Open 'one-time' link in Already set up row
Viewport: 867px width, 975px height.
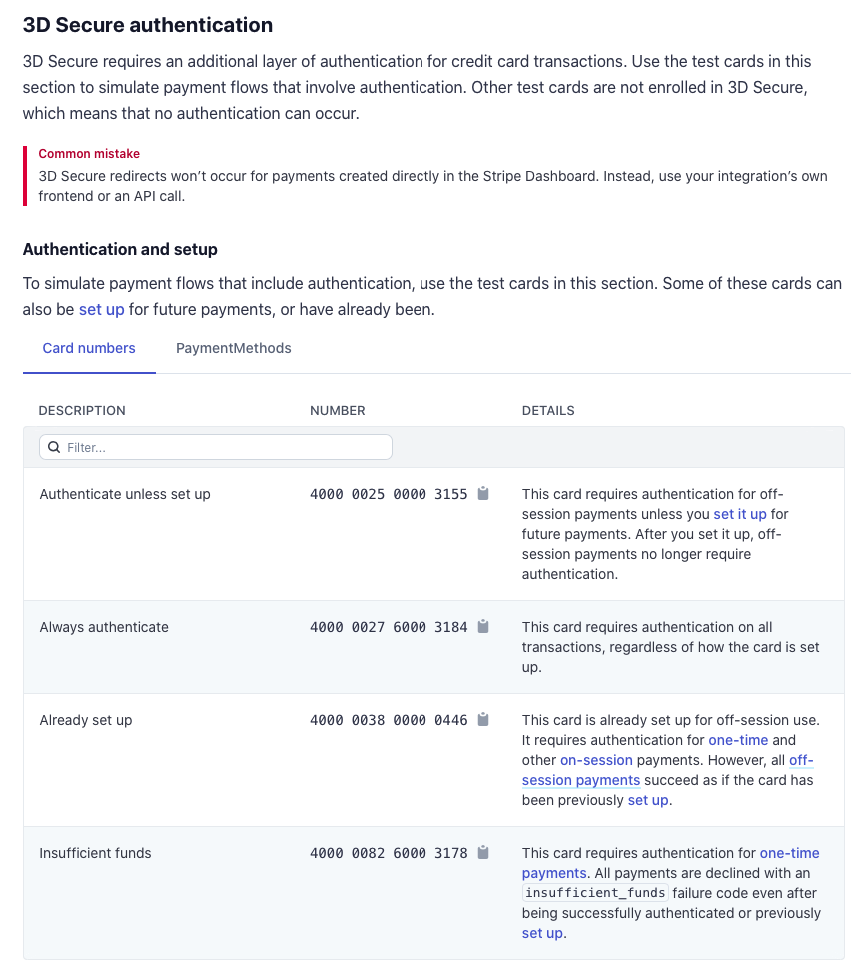point(738,740)
